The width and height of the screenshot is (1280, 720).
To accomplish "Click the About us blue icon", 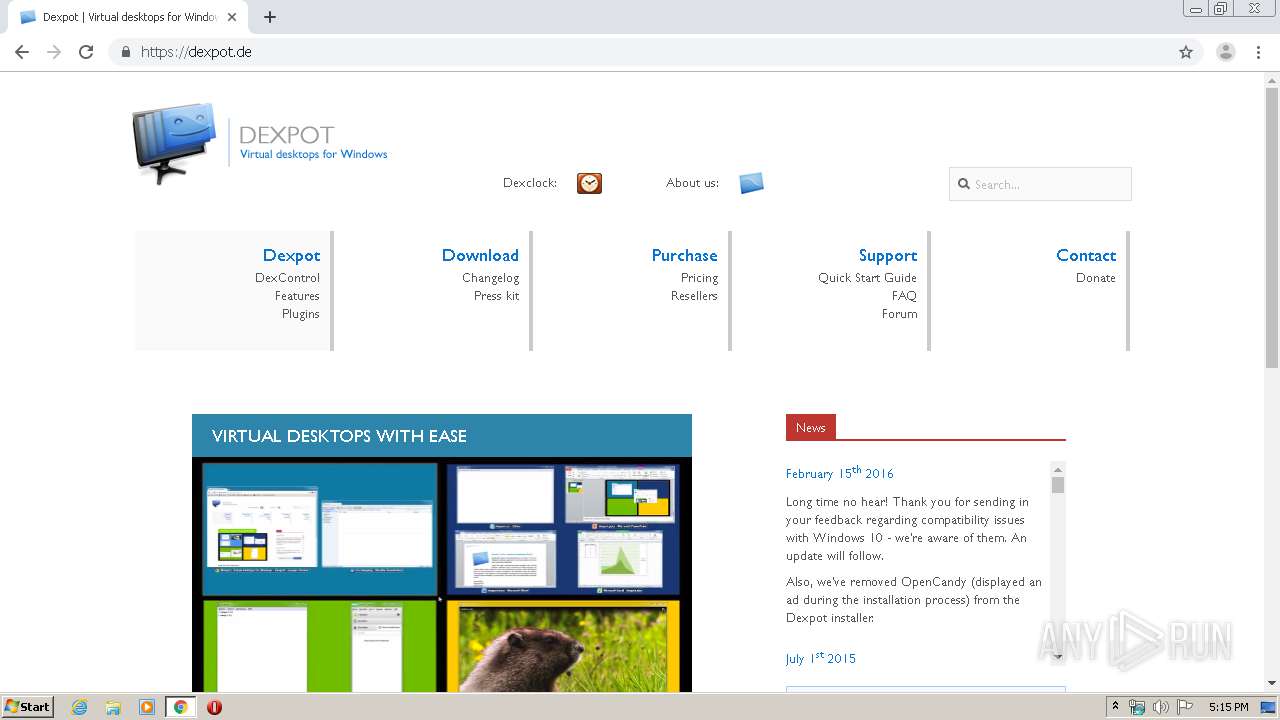I will click(751, 183).
